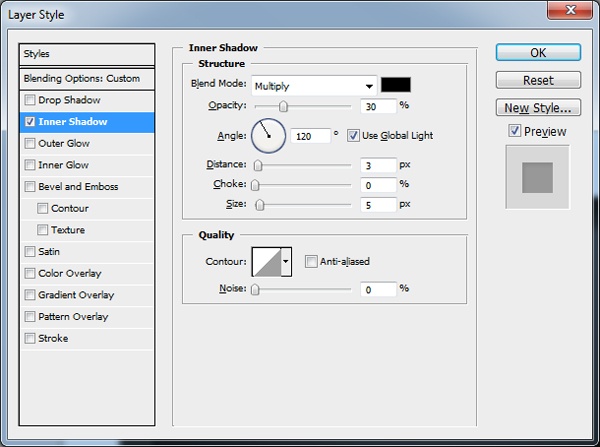Screen dimensions: 600x447
Task: Click the style preview thumbnail
Action: pos(538,177)
